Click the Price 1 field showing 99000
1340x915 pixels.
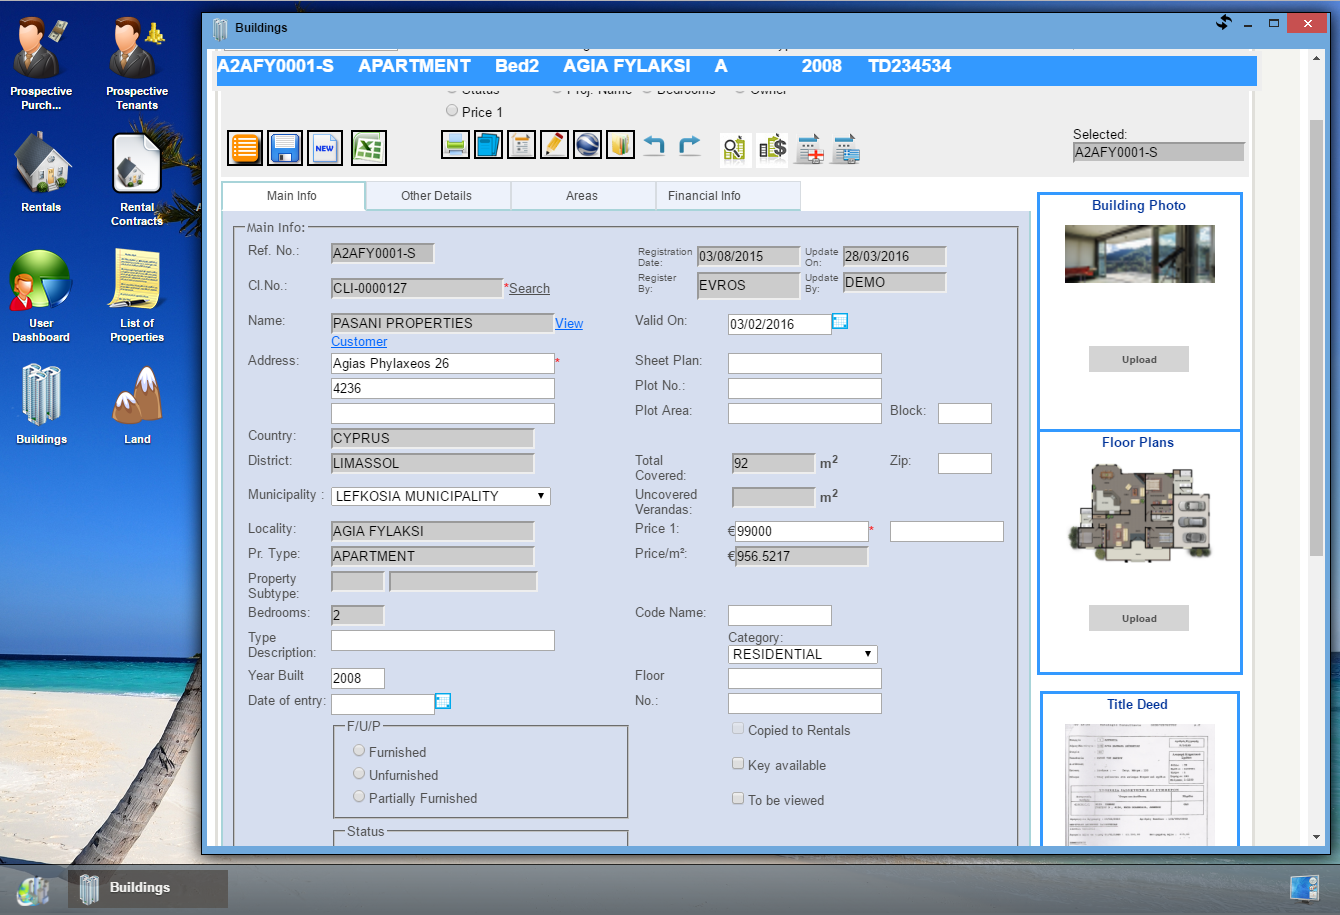coord(801,531)
